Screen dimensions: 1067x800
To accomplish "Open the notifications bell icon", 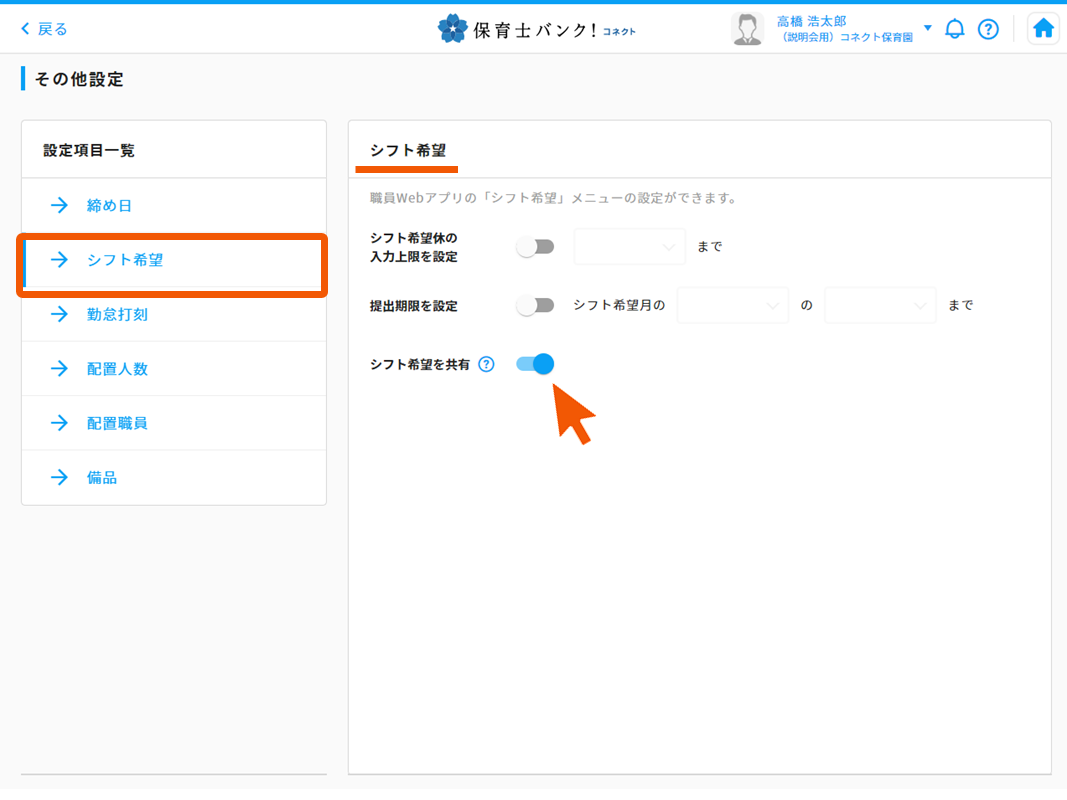I will pyautogui.click(x=955, y=29).
